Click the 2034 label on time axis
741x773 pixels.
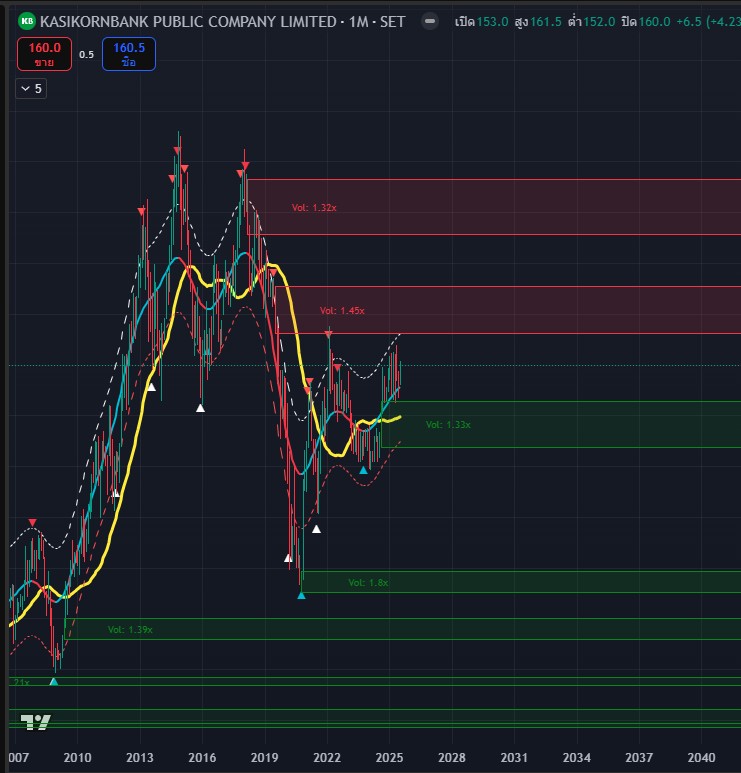577,758
